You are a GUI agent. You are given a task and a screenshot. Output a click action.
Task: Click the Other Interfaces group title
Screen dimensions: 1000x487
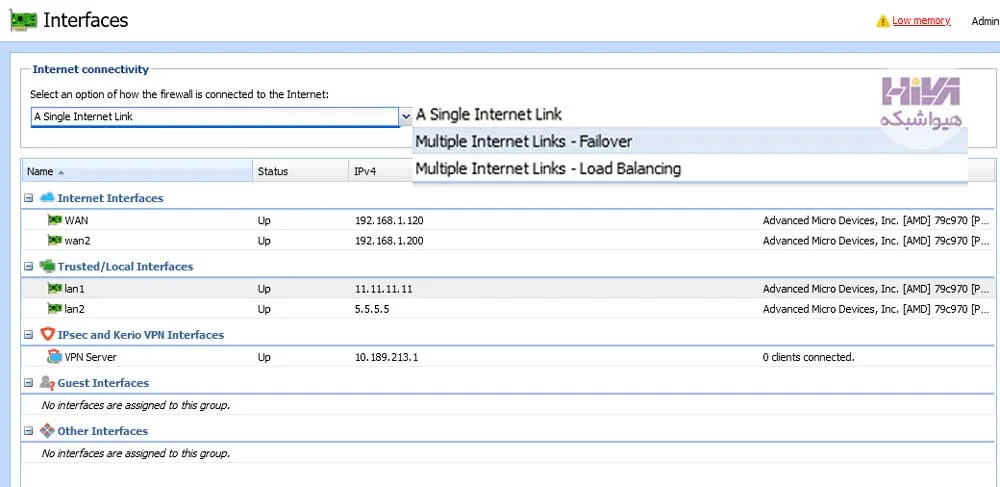click(103, 432)
